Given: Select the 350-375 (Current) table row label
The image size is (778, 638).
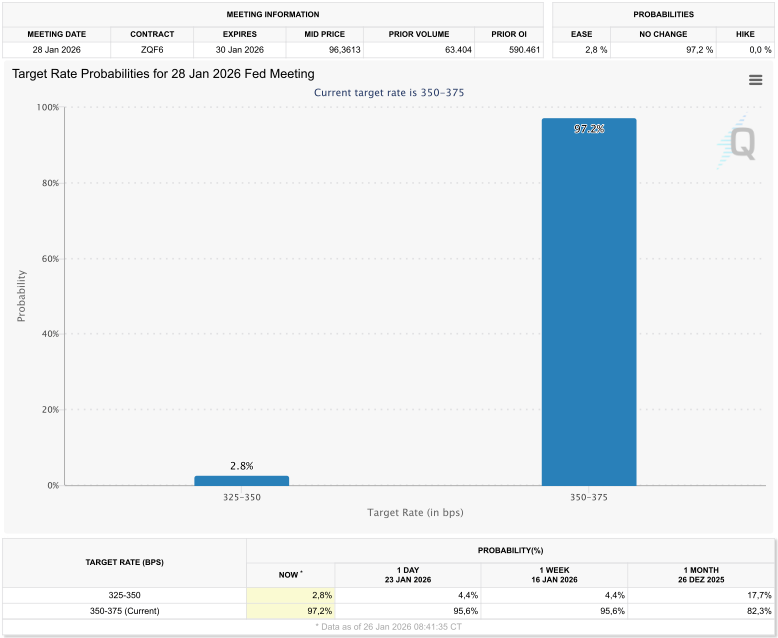Looking at the screenshot, I should pos(124,610).
